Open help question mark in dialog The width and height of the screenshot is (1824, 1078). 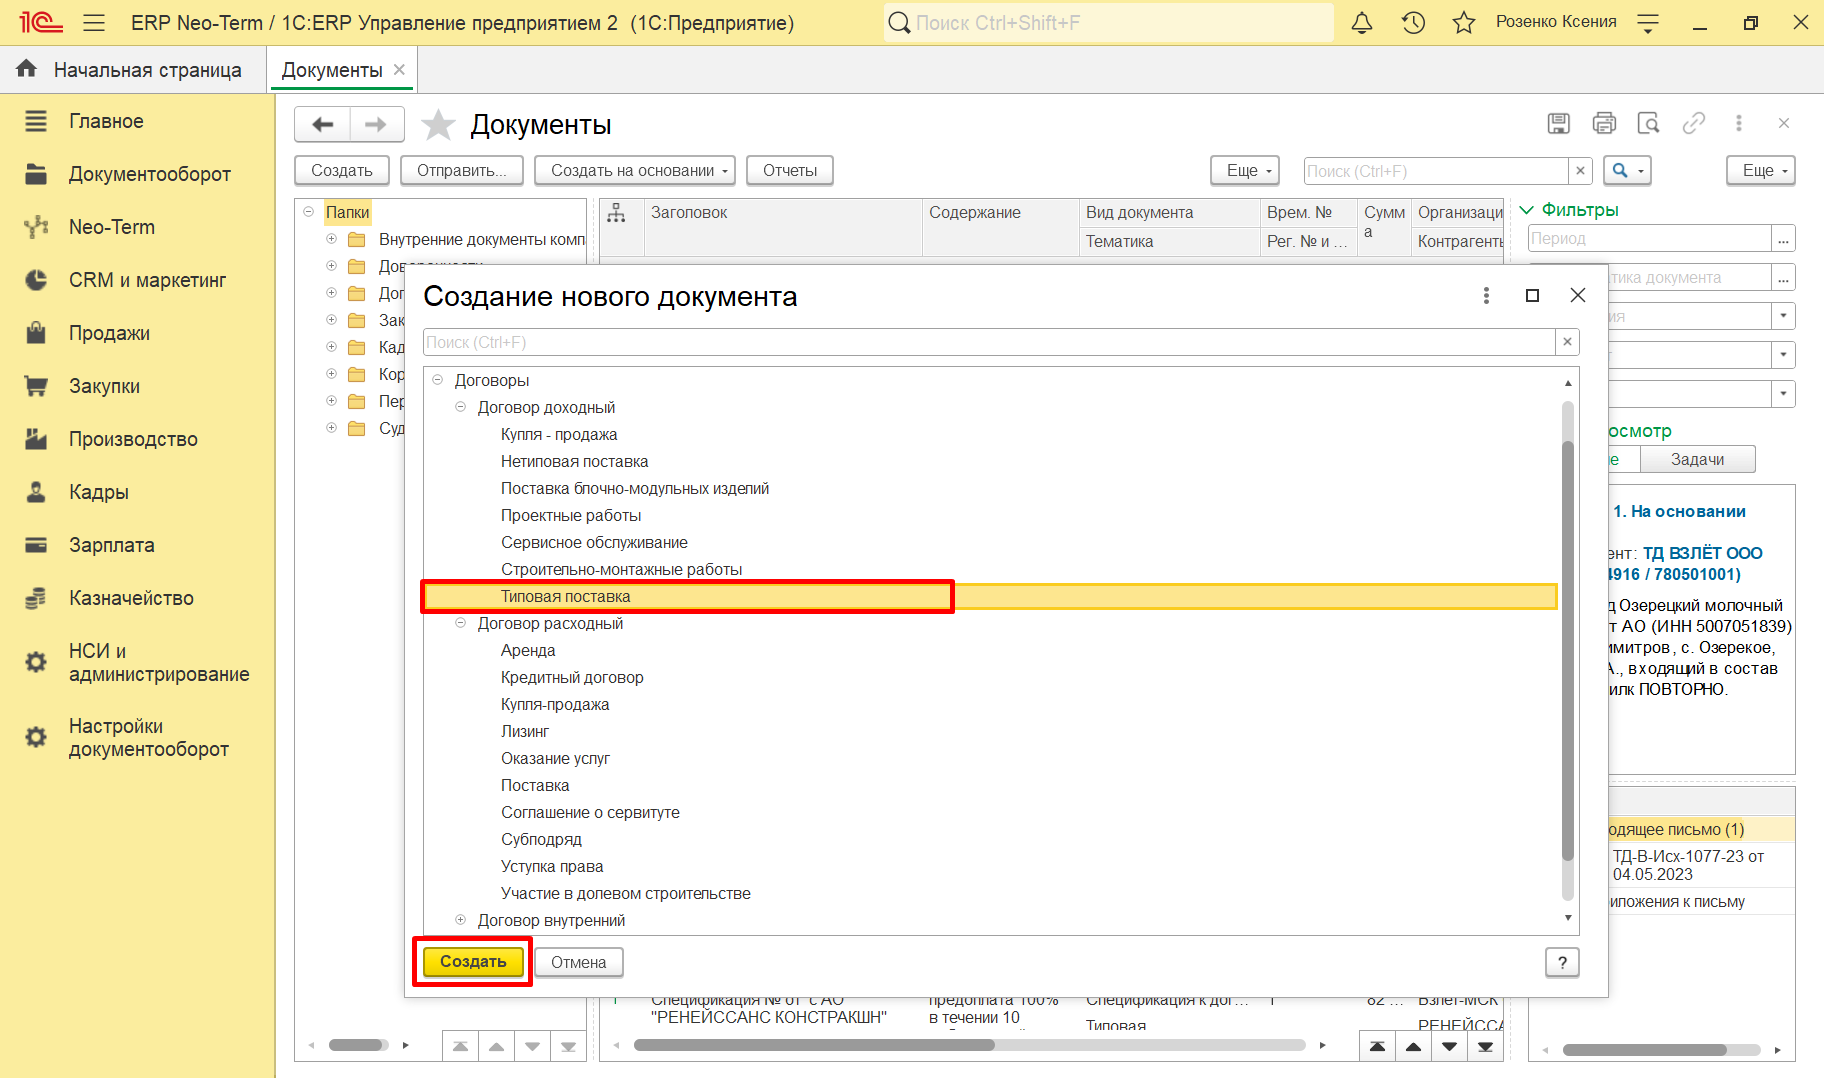click(x=1562, y=962)
